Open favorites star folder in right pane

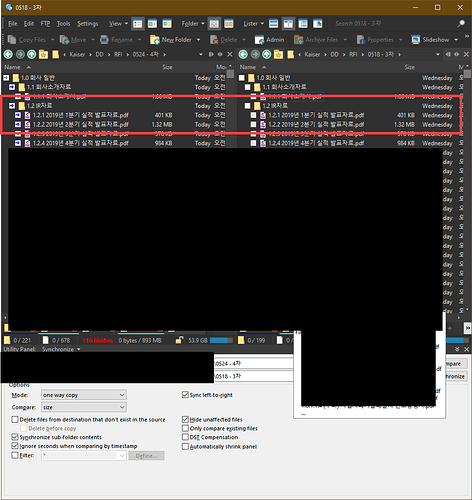(278, 54)
